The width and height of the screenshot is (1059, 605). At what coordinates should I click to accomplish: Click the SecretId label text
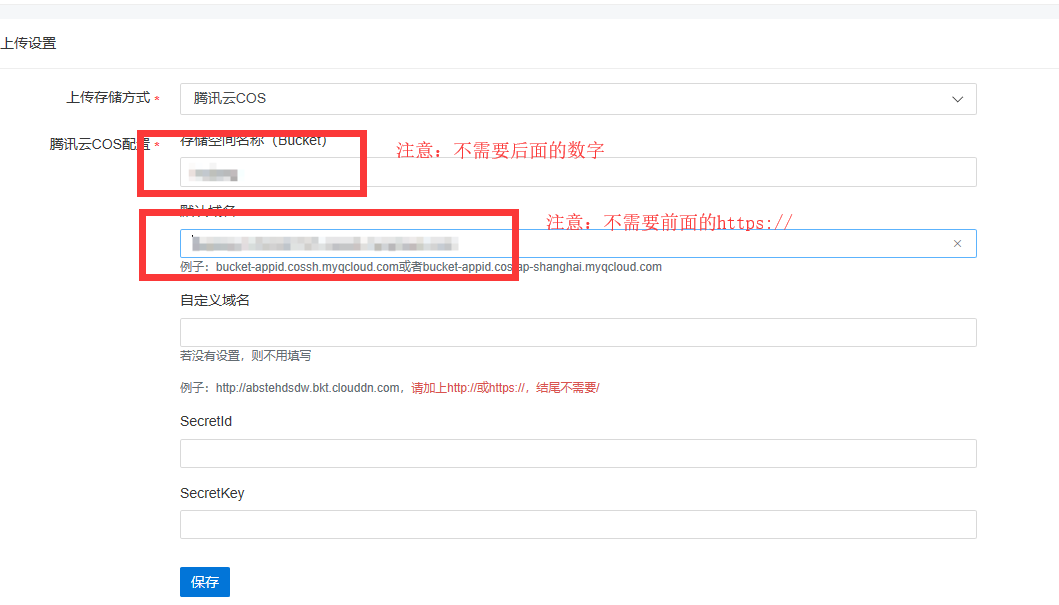point(206,421)
